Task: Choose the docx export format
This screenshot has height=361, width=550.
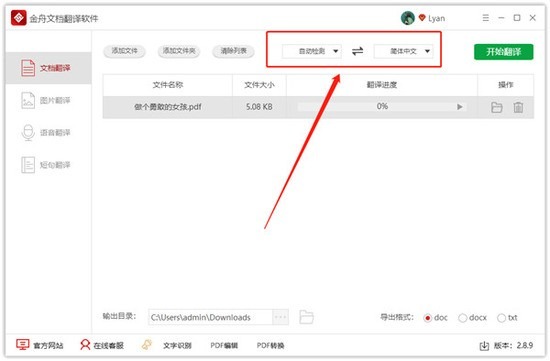Action: [462, 318]
